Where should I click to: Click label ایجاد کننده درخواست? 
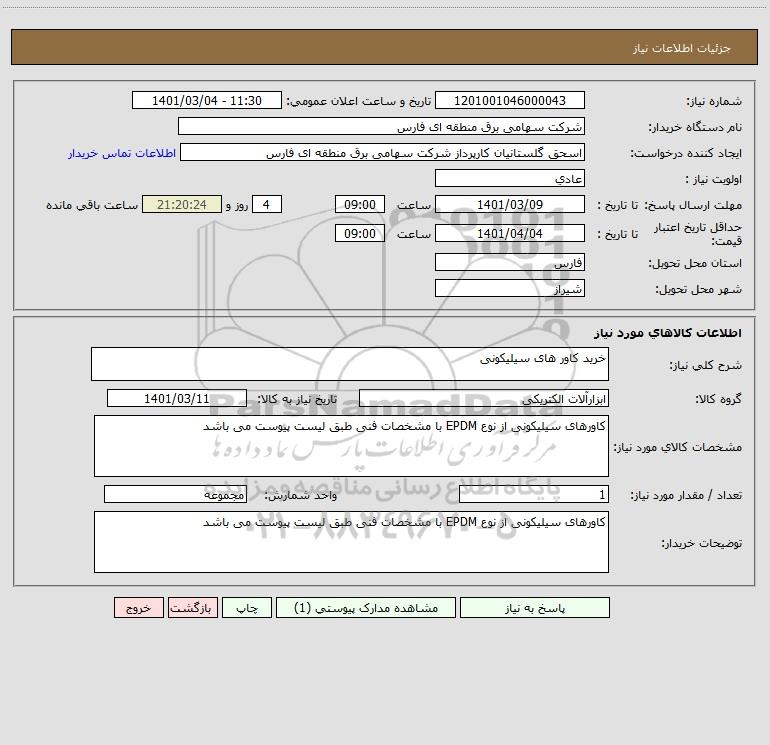(x=686, y=153)
